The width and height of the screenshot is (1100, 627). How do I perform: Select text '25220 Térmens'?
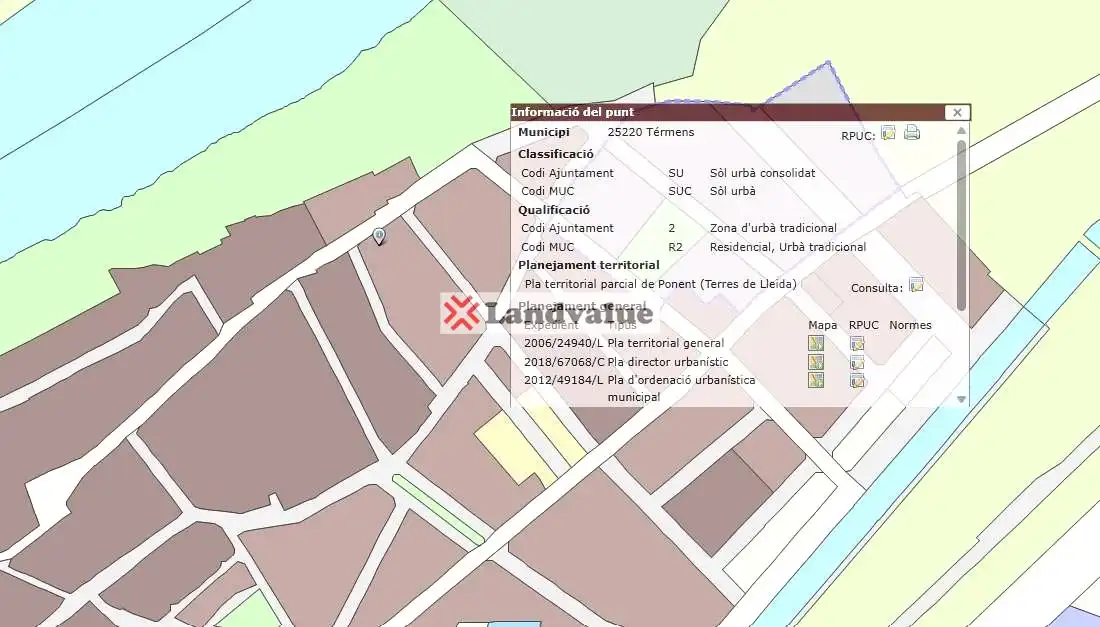(651, 132)
